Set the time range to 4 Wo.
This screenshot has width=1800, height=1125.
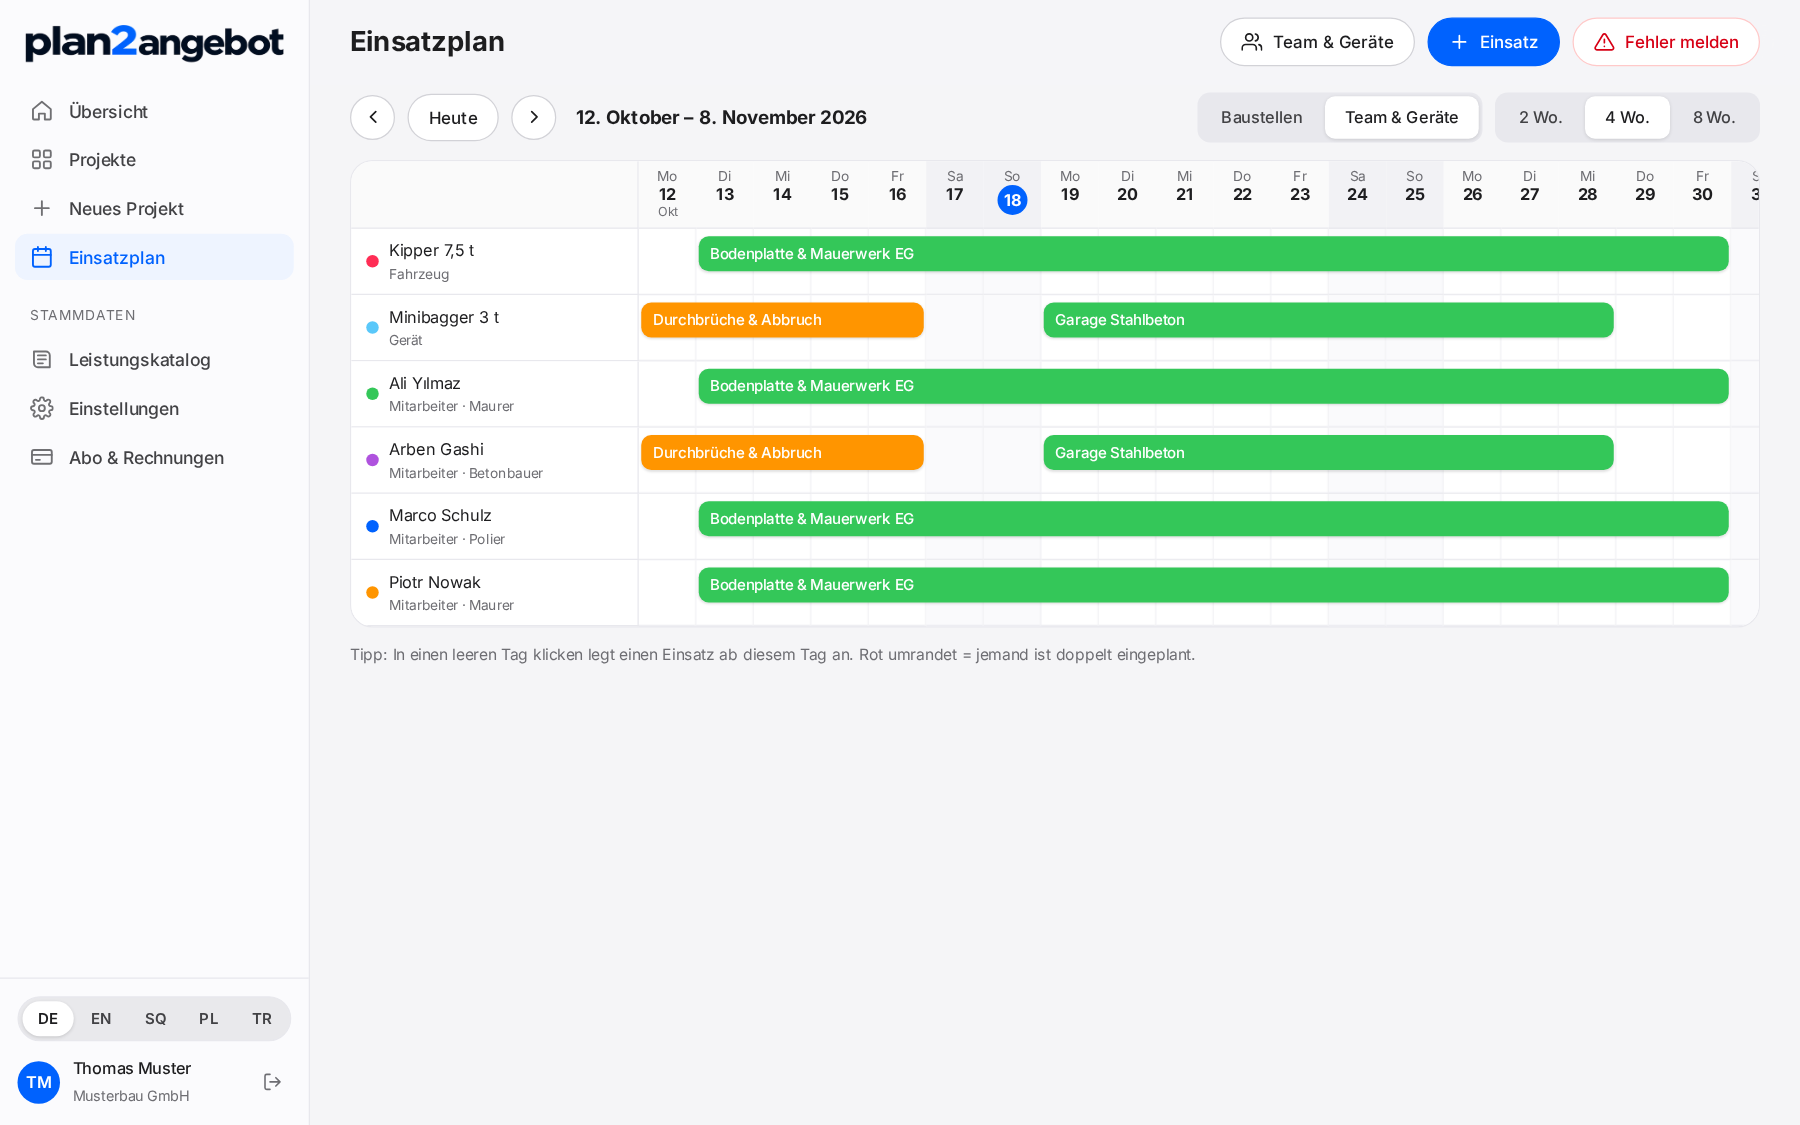coord(1627,117)
